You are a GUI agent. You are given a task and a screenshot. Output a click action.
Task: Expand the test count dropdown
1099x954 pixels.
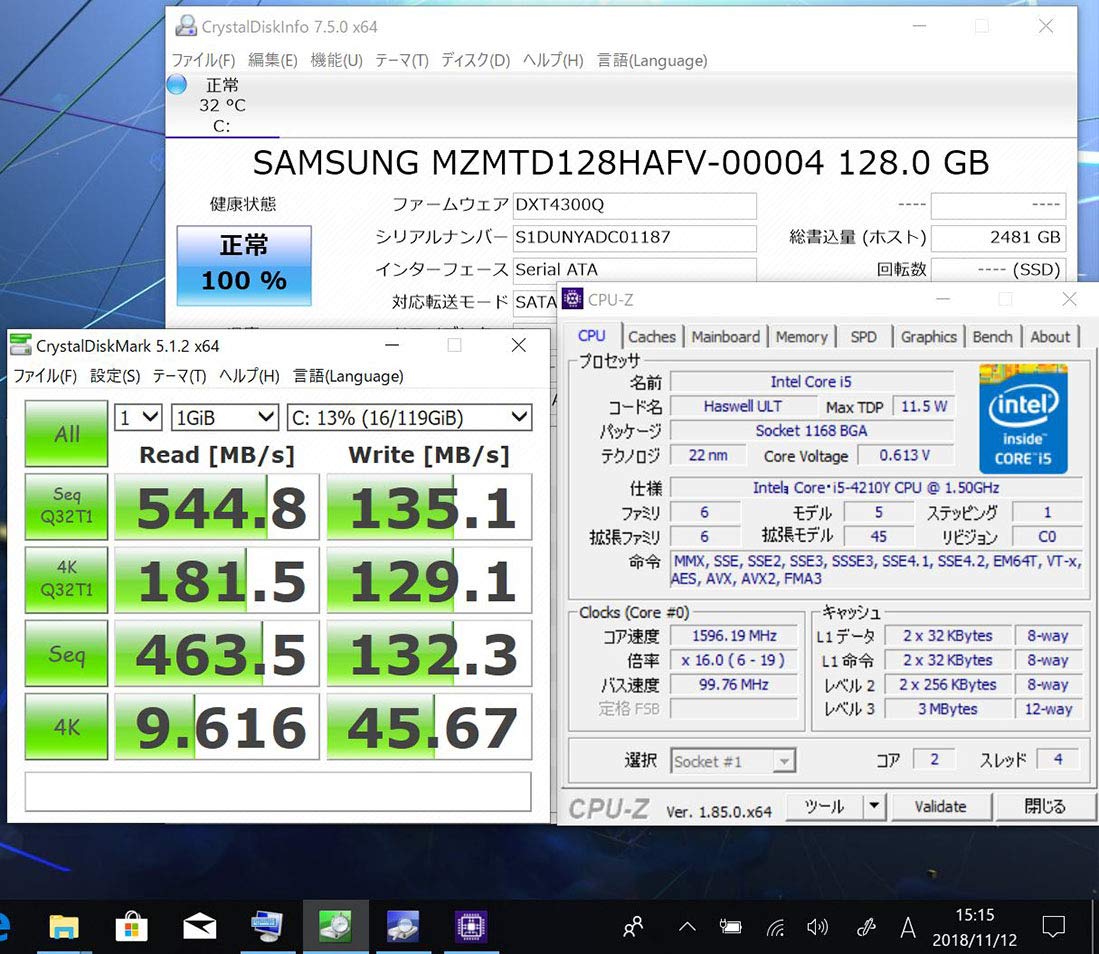tap(138, 417)
